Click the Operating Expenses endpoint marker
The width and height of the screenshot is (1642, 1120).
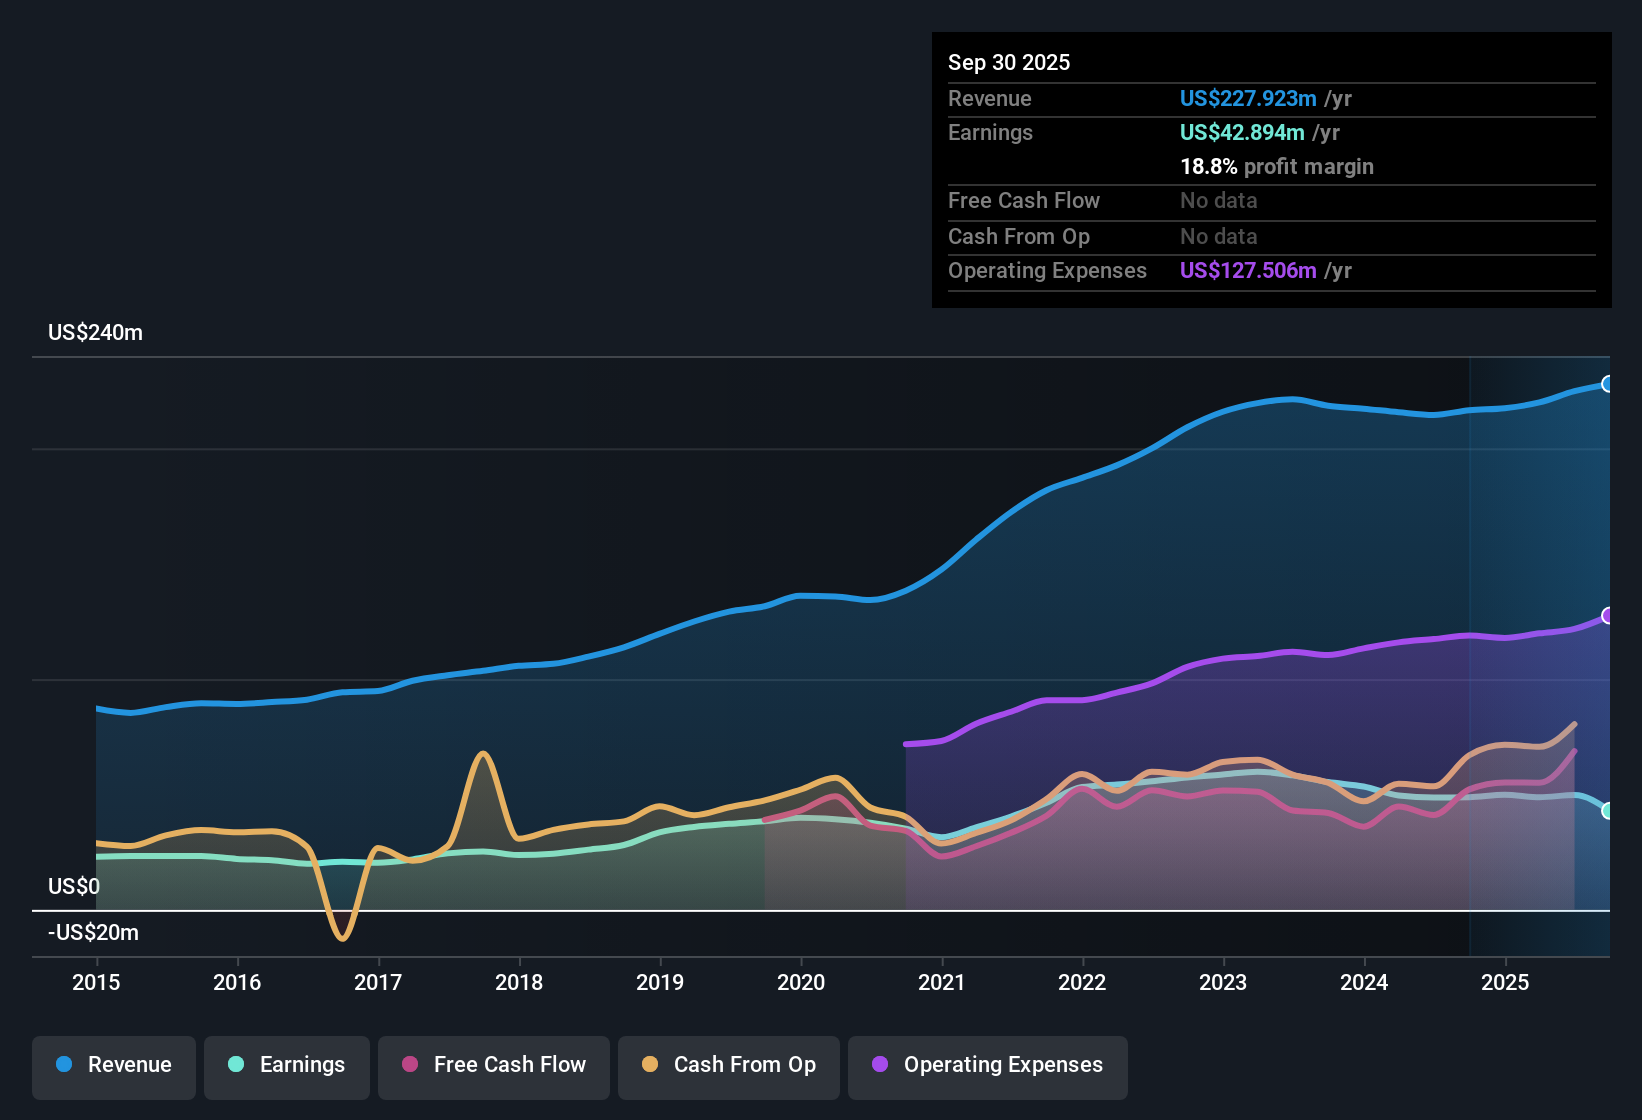pos(1608,615)
